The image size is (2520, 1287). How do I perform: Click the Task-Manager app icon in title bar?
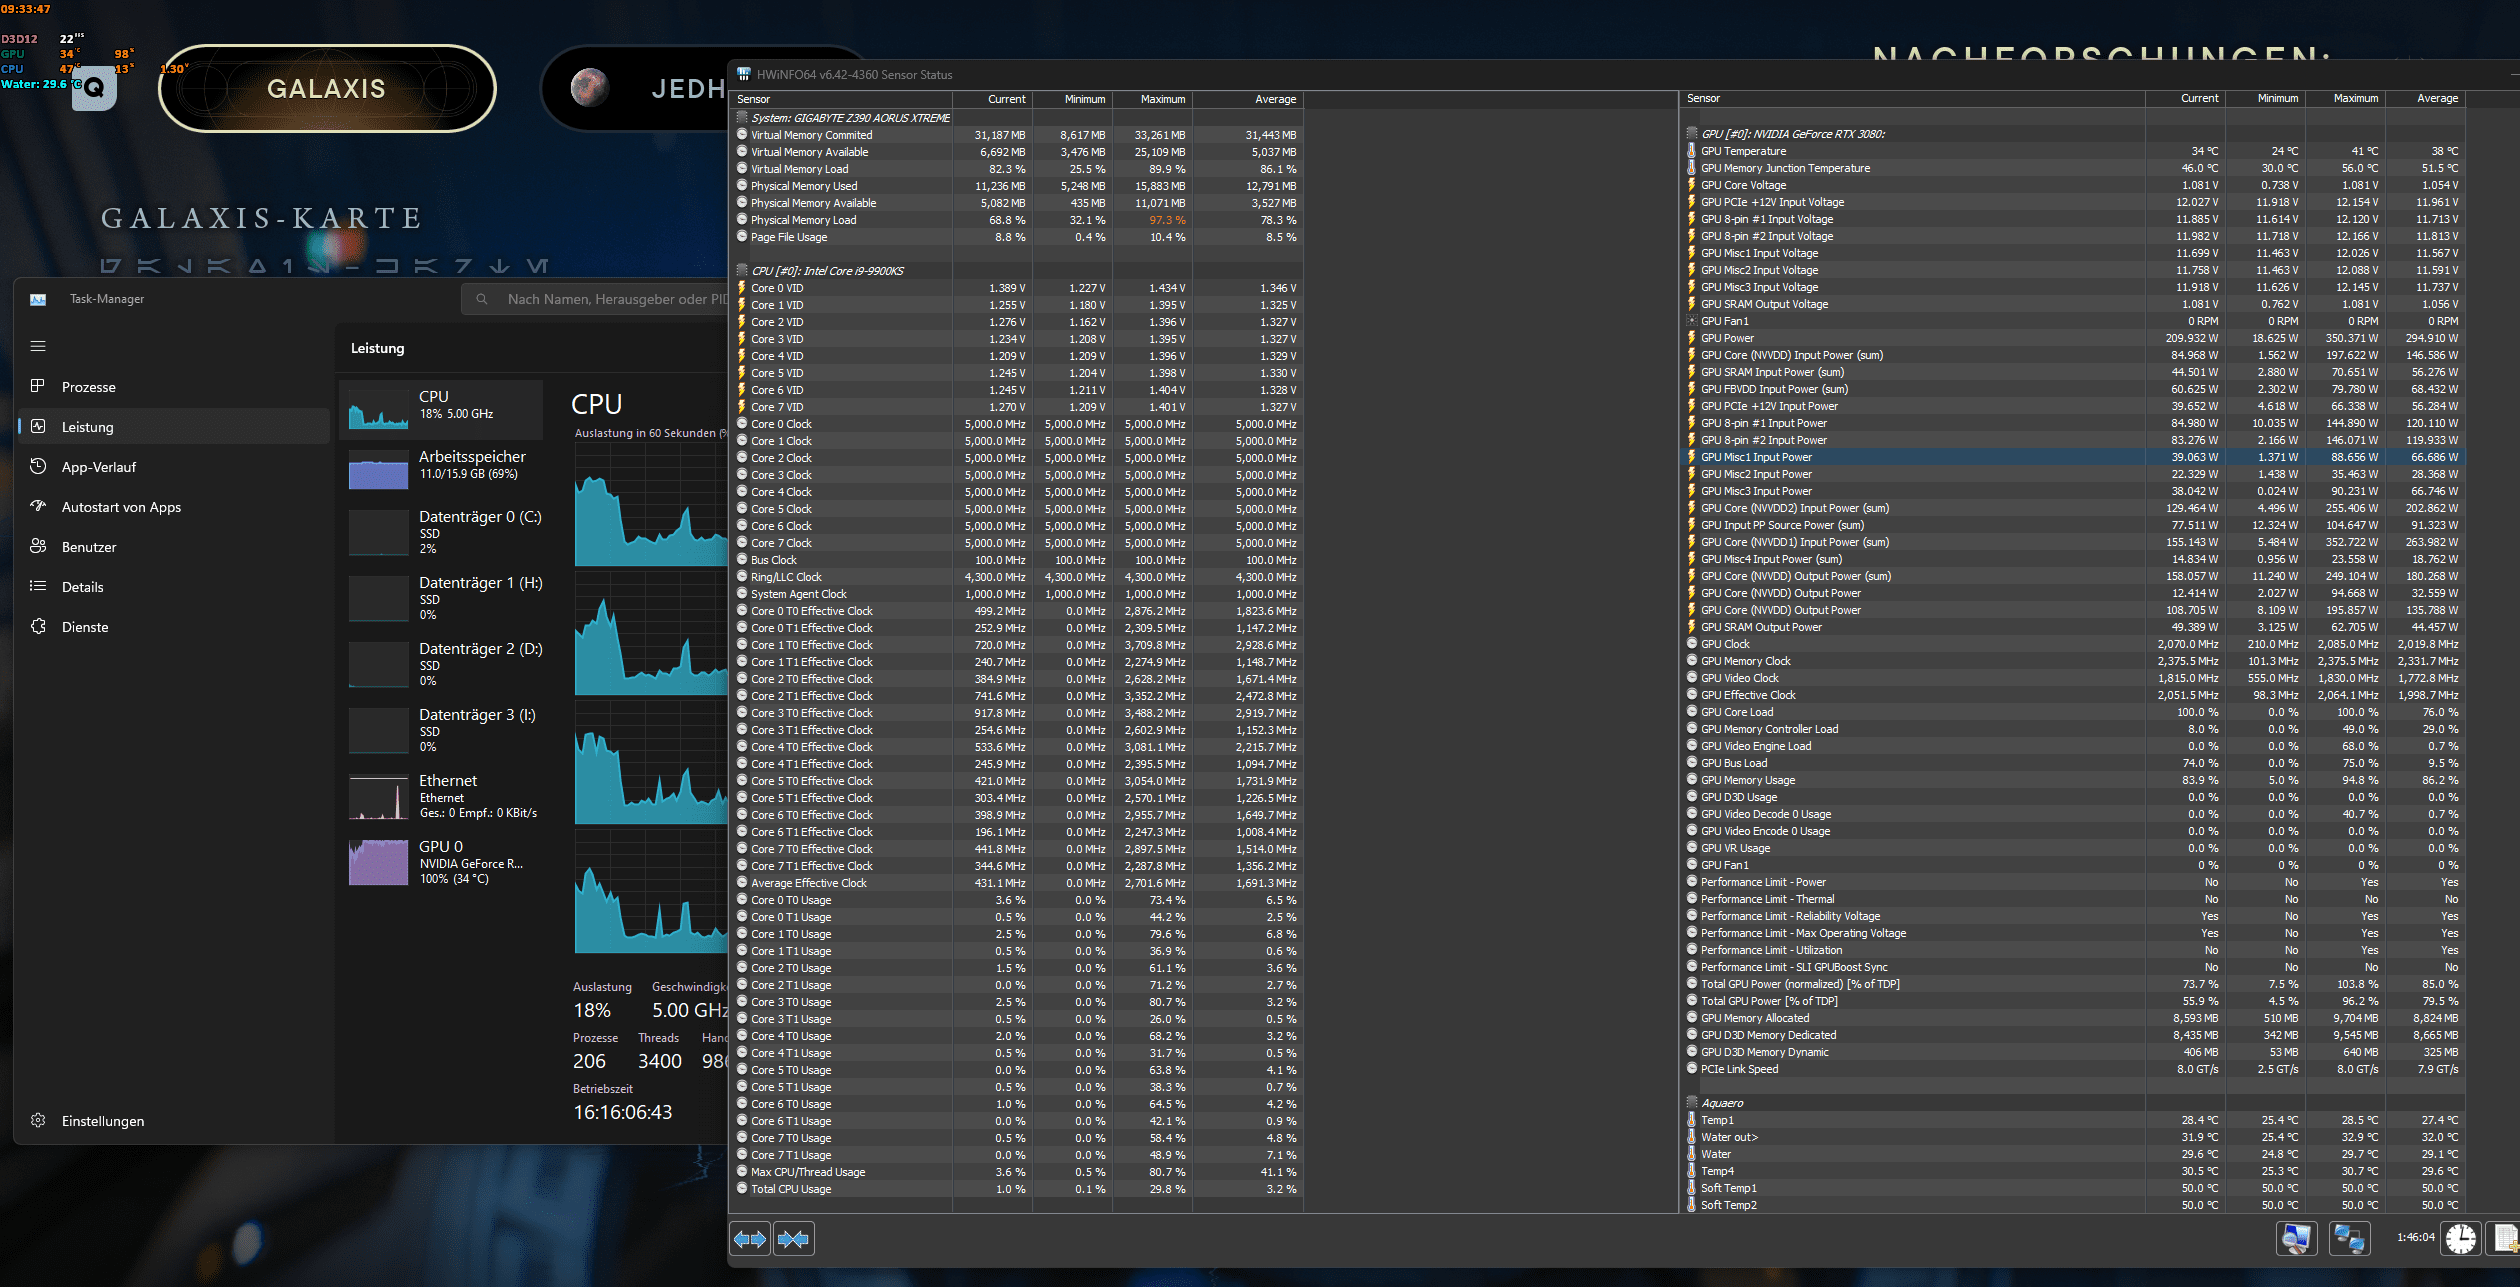[x=38, y=299]
